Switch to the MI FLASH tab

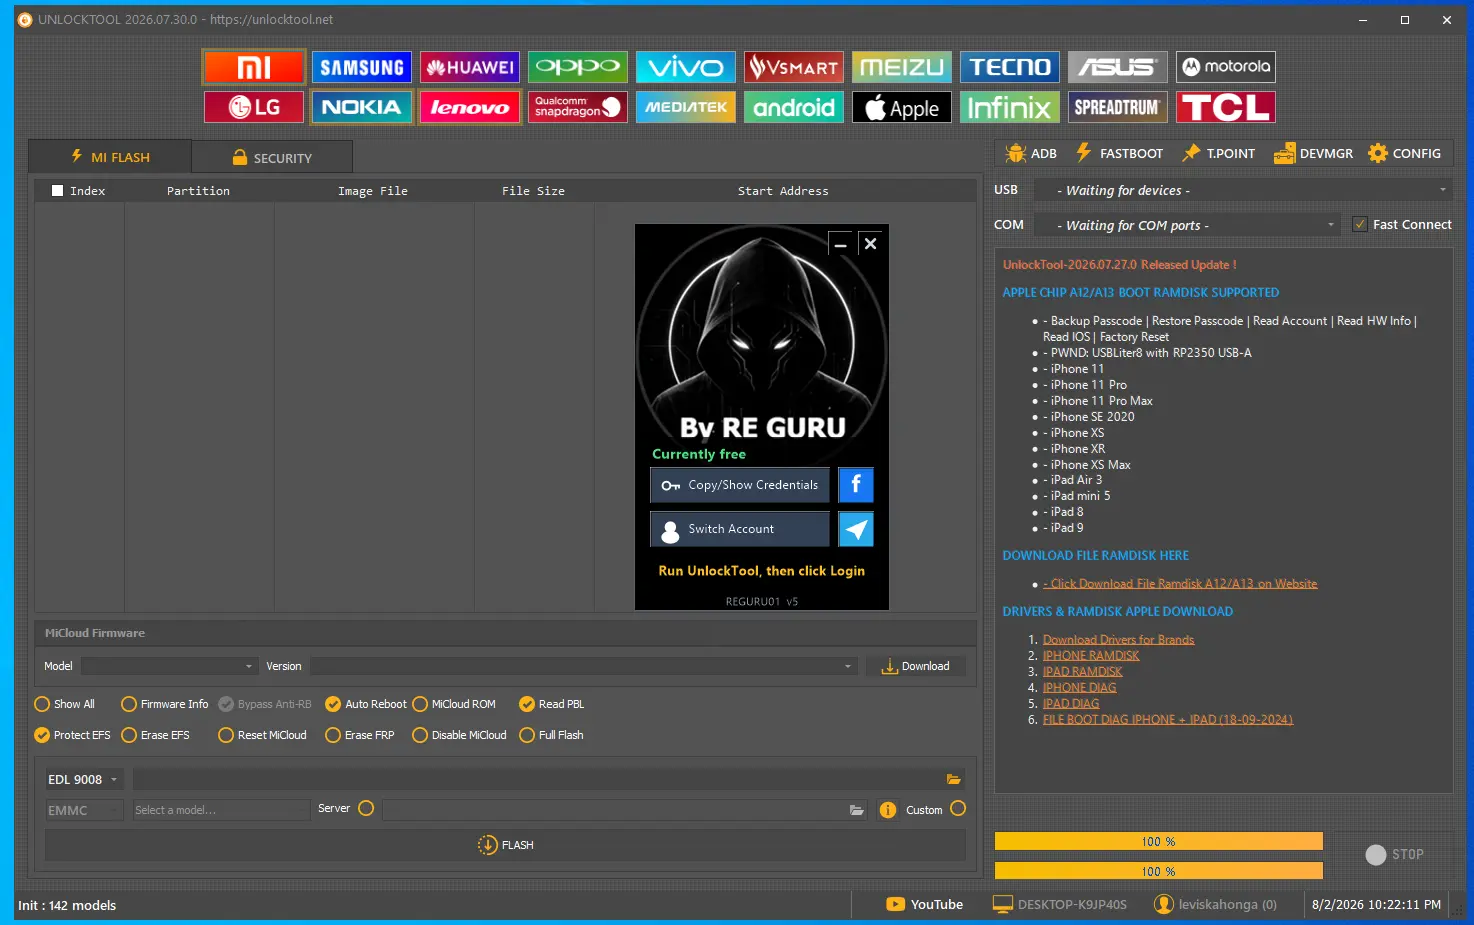point(110,157)
